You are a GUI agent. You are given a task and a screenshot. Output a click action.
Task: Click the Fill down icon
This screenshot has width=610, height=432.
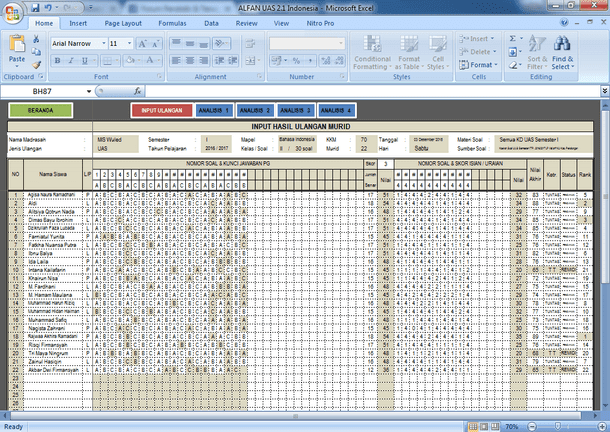pos(513,52)
